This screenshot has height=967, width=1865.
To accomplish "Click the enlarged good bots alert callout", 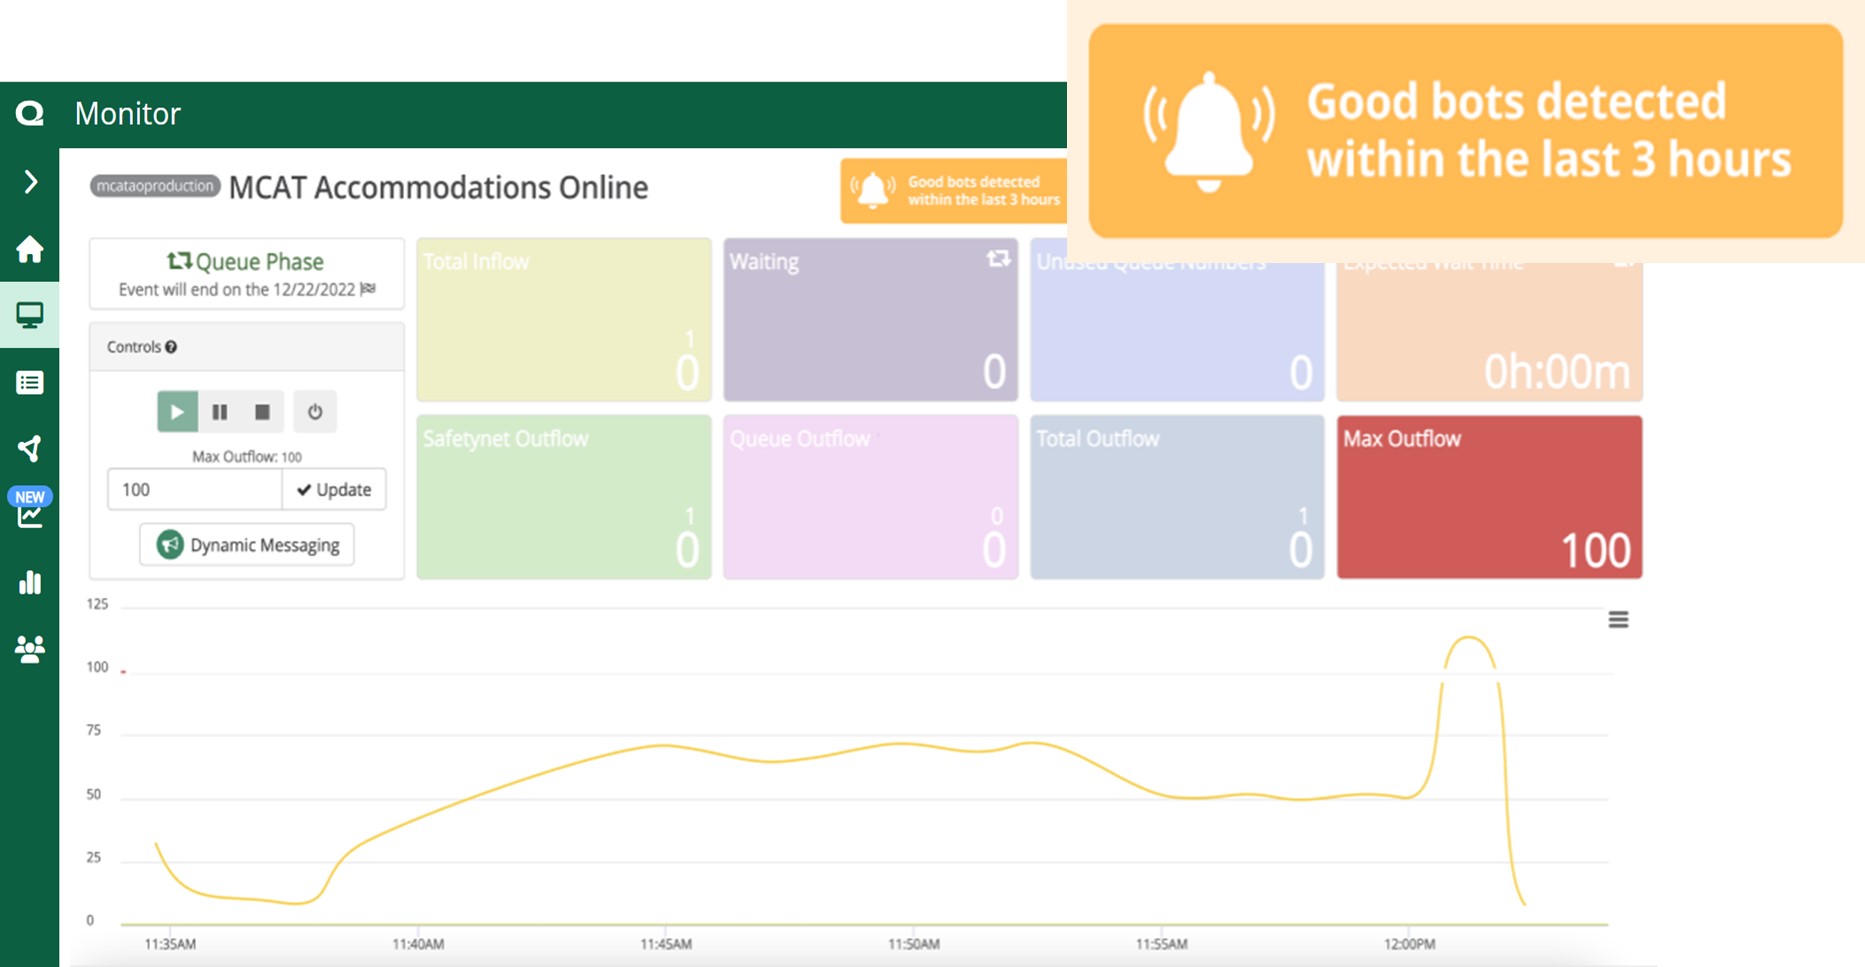I will 1465,131.
